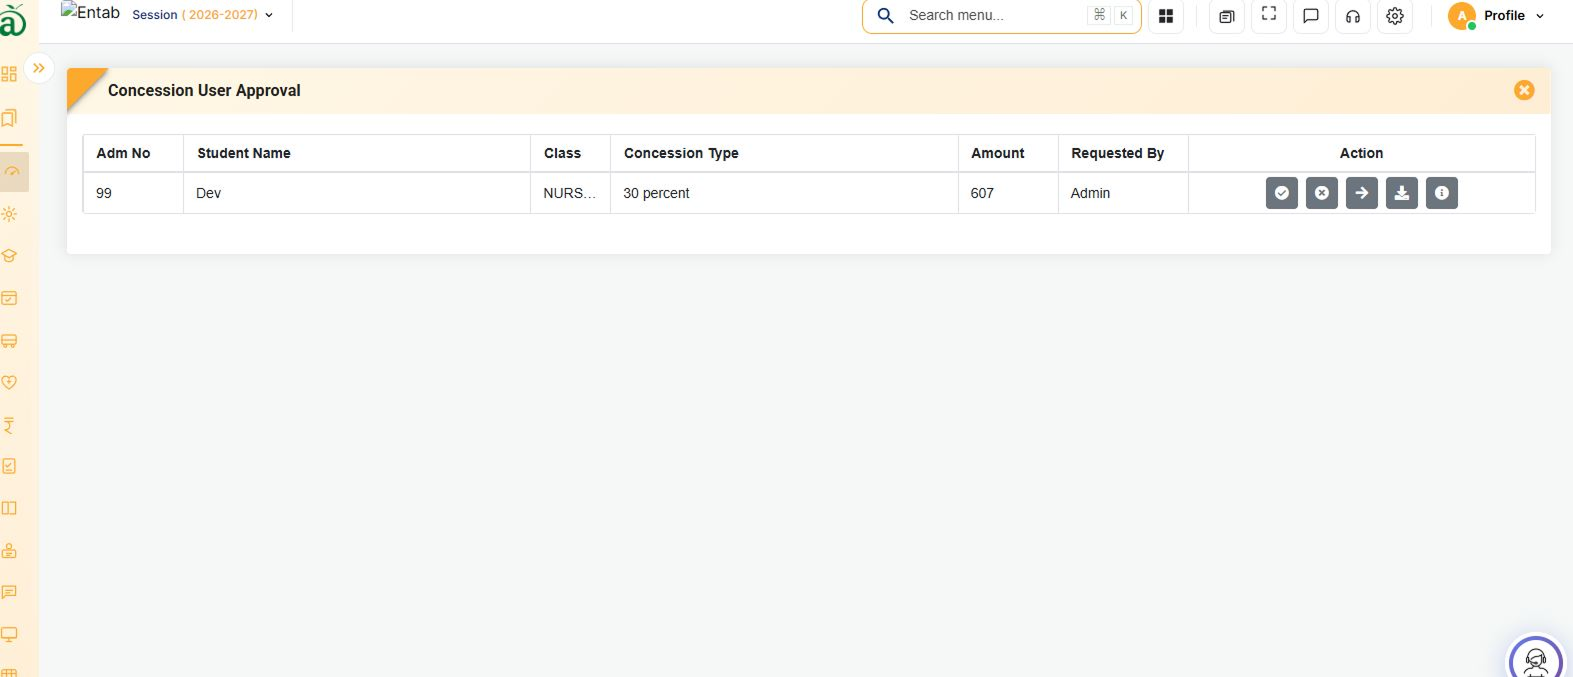The height and width of the screenshot is (677, 1573).
Task: Select the student name cell 'Dev'
Action: tap(357, 193)
